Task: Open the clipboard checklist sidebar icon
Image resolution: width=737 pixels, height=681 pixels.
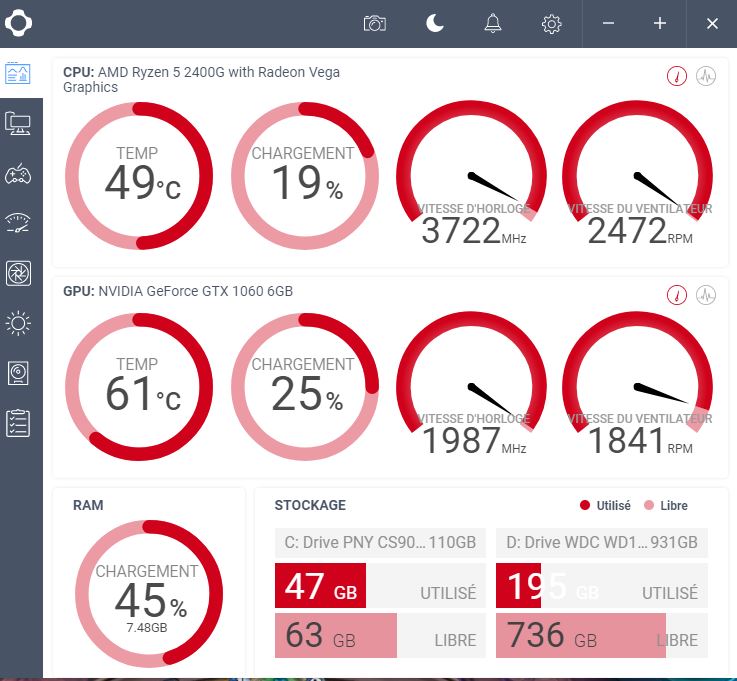Action: coord(18,422)
